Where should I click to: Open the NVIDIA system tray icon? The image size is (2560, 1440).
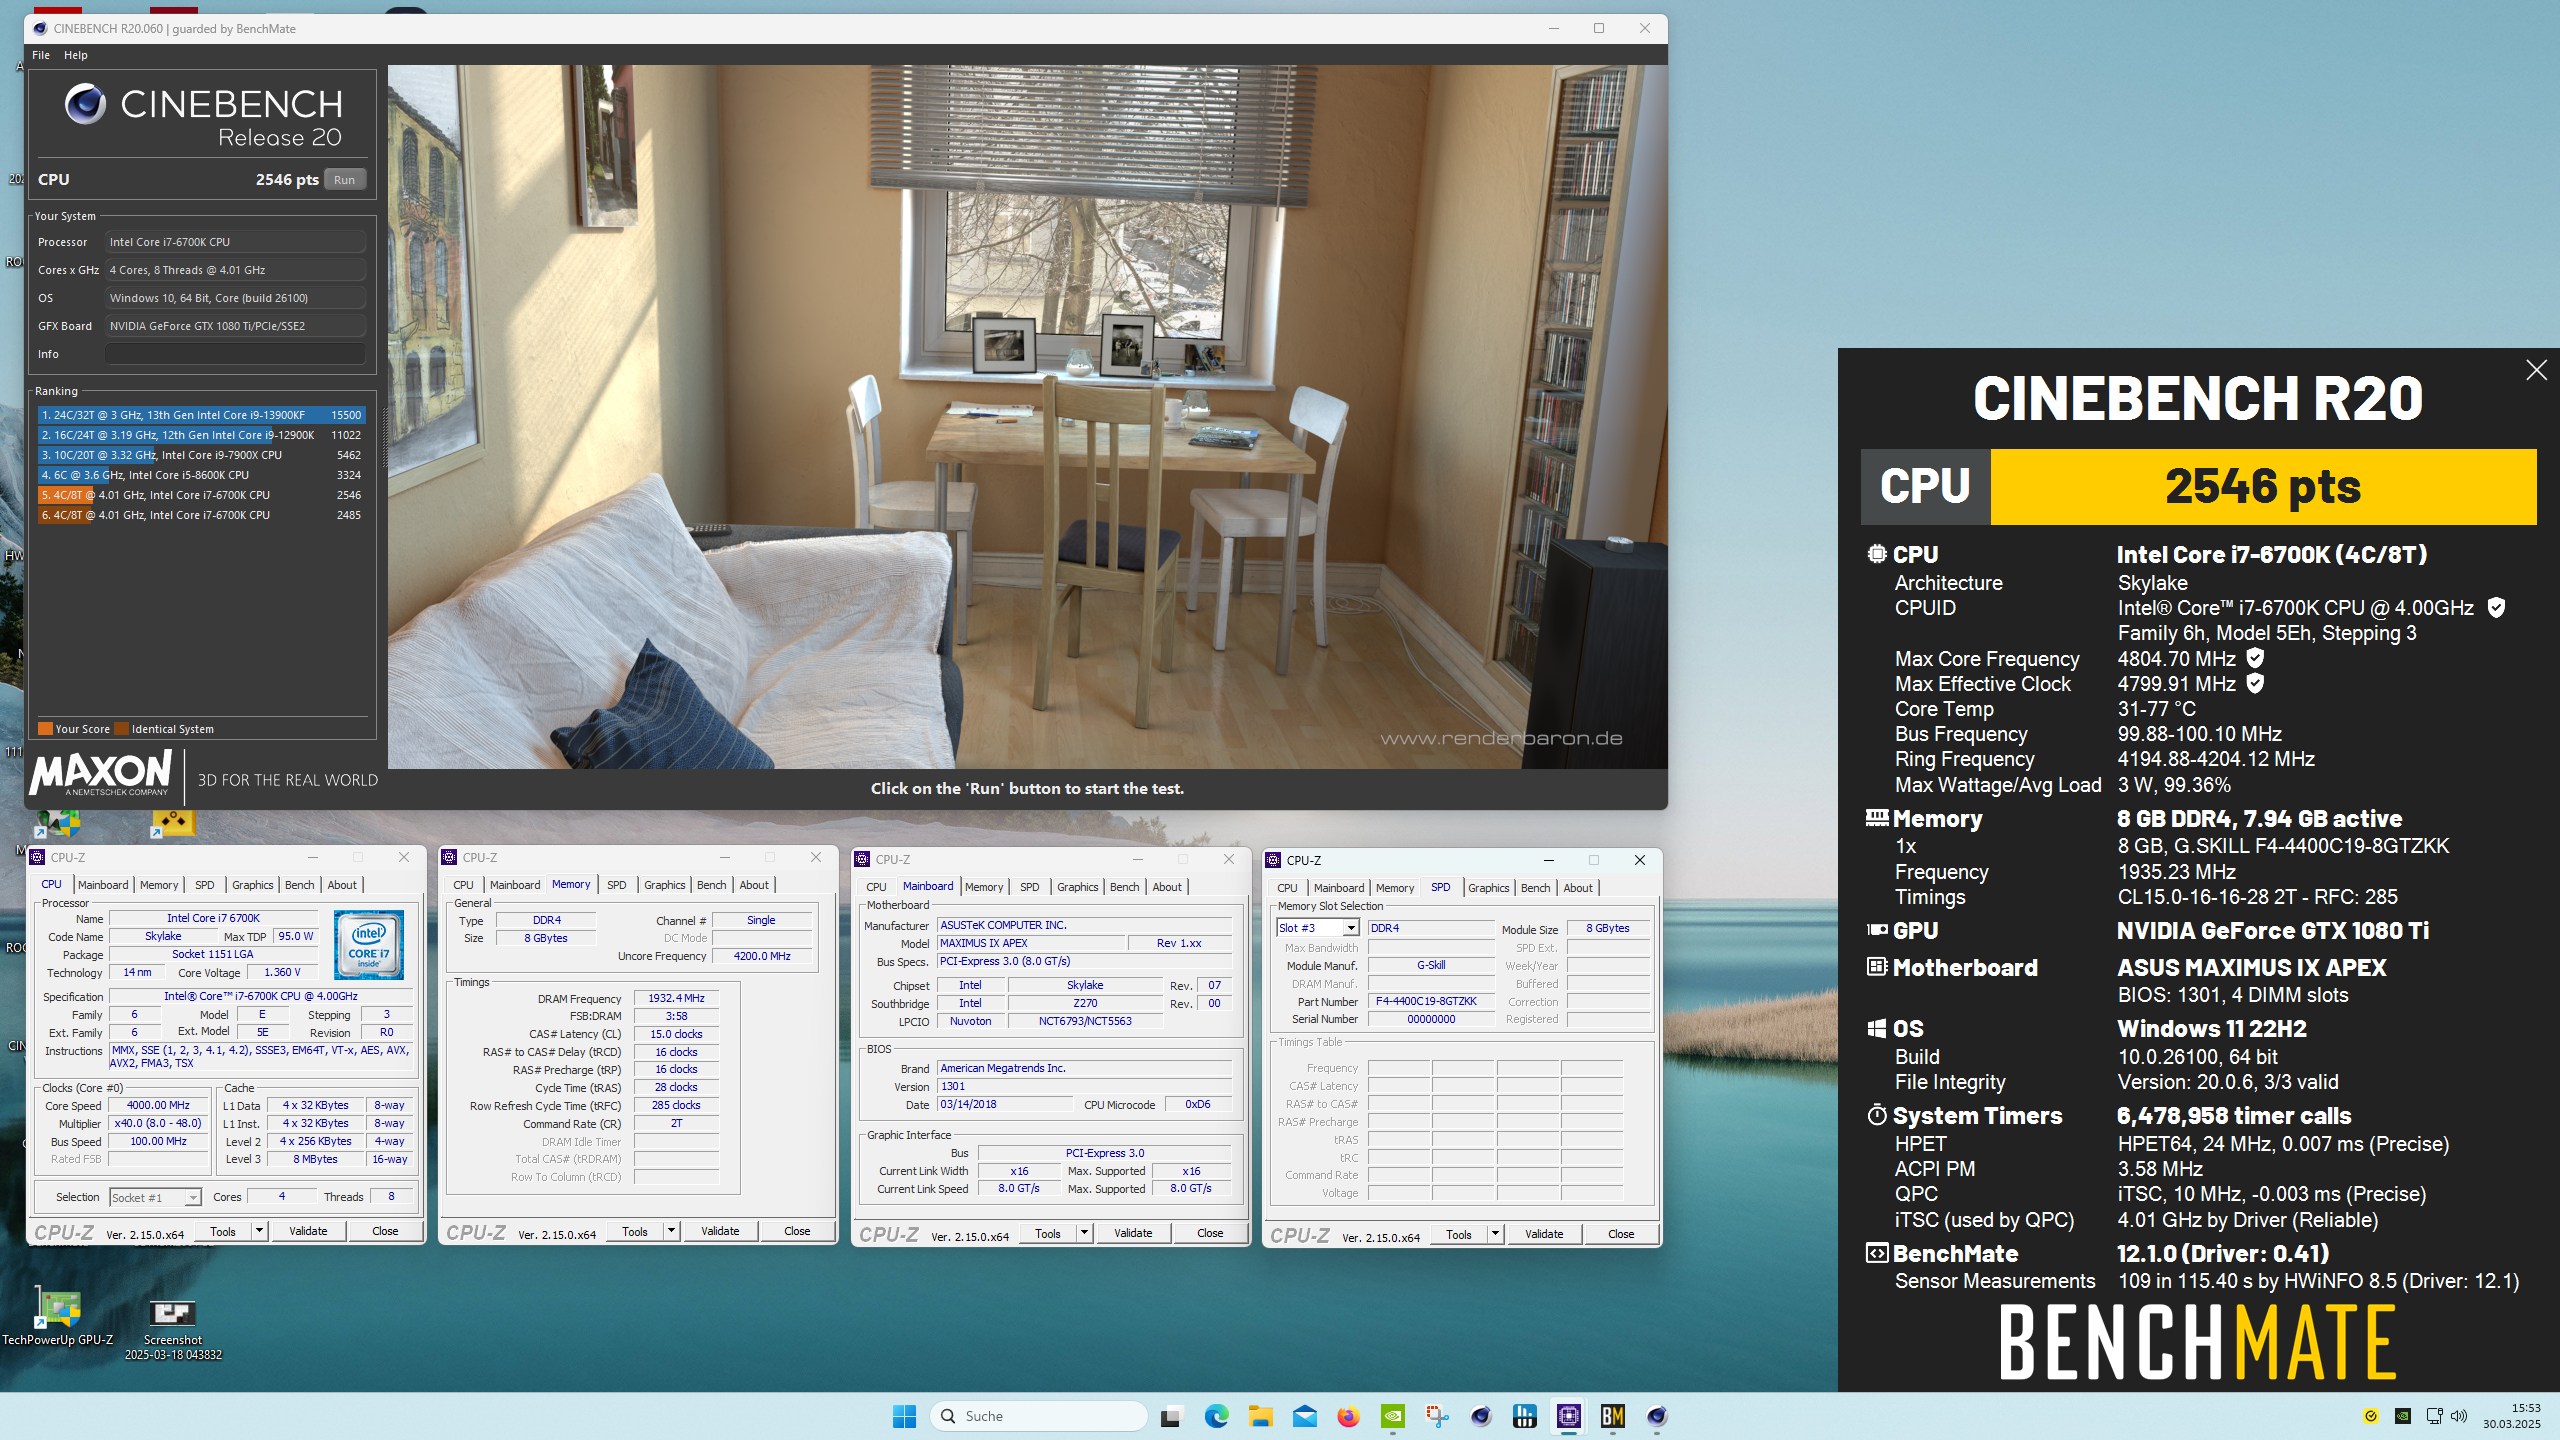(2403, 1416)
